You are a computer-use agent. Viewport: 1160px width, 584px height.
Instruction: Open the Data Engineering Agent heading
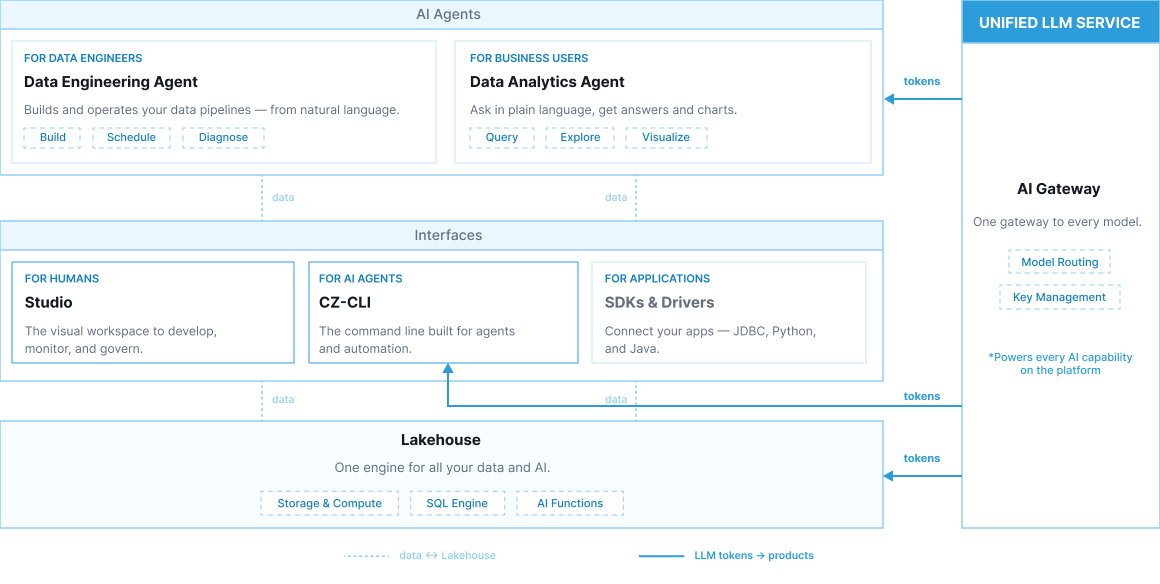tap(111, 82)
